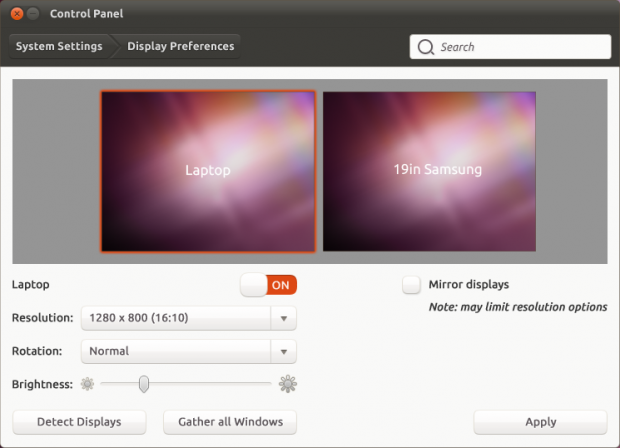The height and width of the screenshot is (448, 620).
Task: Click the Brightness slider handle
Action: click(144, 384)
